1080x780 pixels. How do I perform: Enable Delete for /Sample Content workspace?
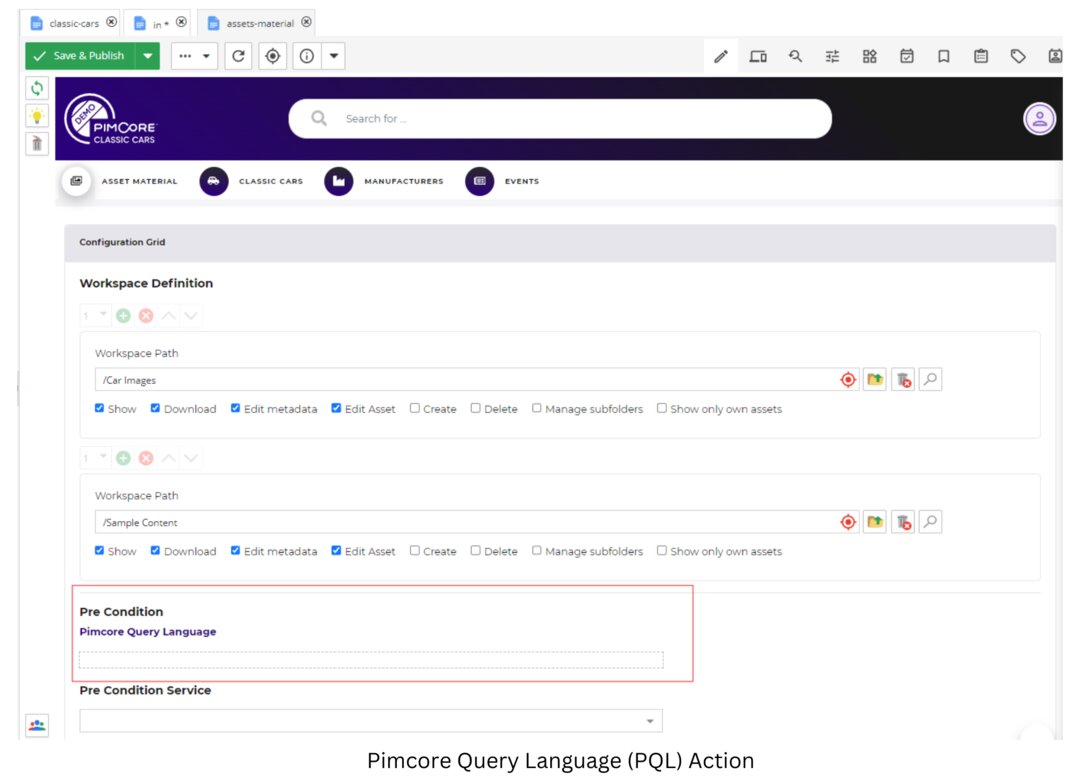[x=475, y=551]
